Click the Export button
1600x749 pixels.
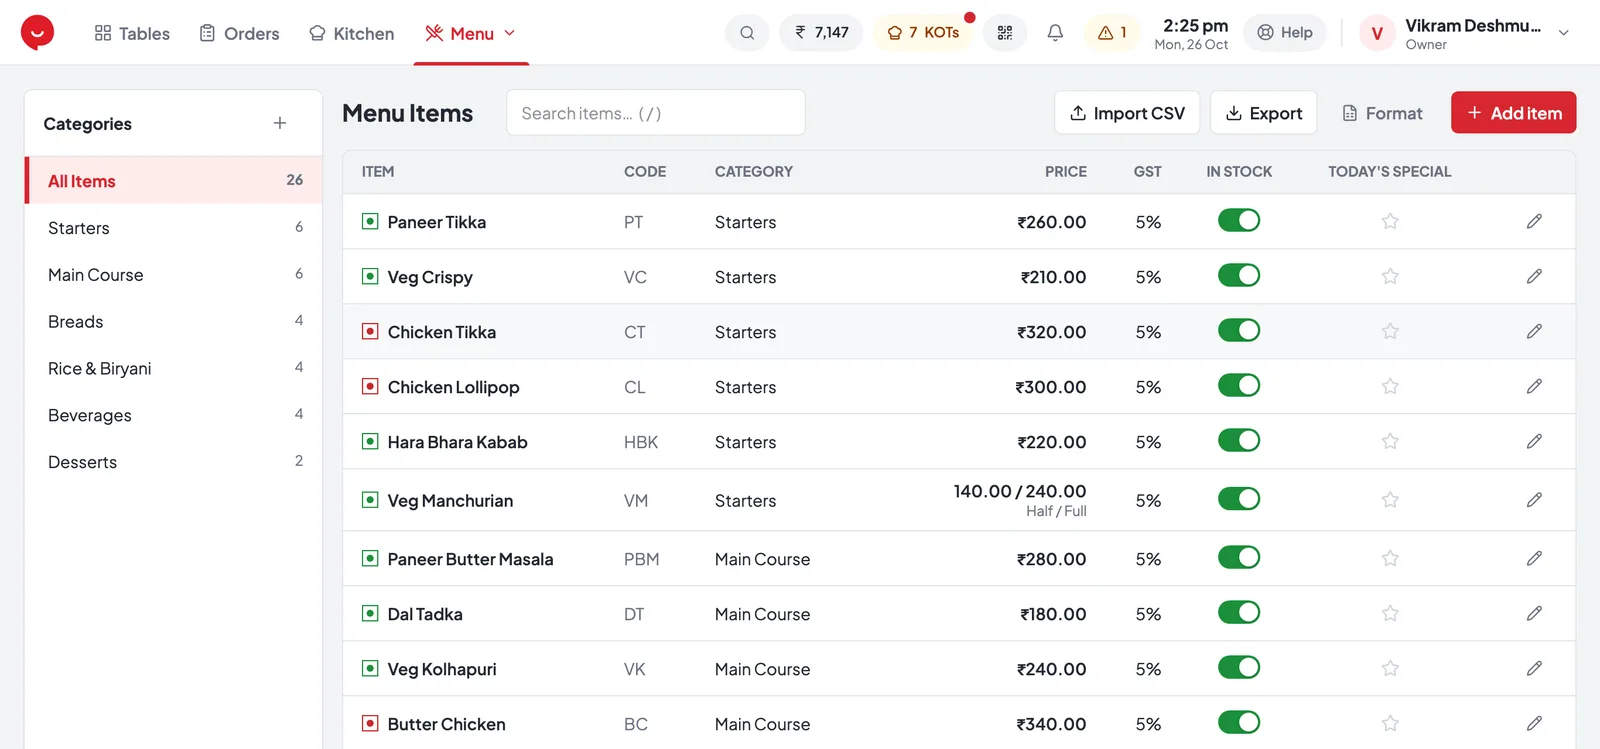point(1264,113)
